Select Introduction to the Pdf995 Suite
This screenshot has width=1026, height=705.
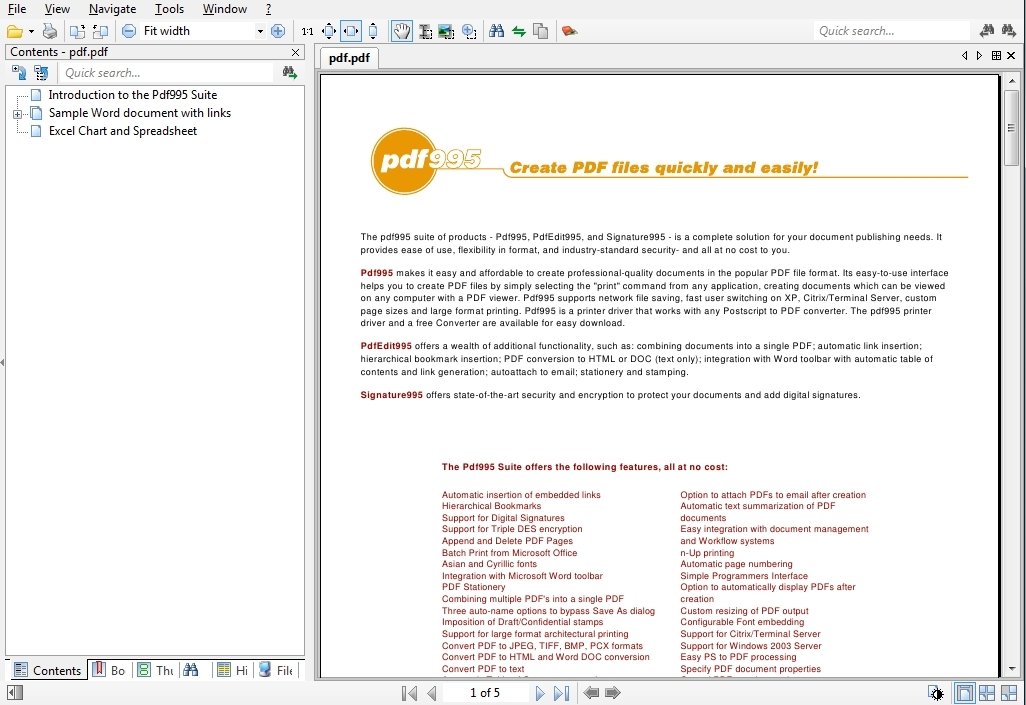coord(132,95)
